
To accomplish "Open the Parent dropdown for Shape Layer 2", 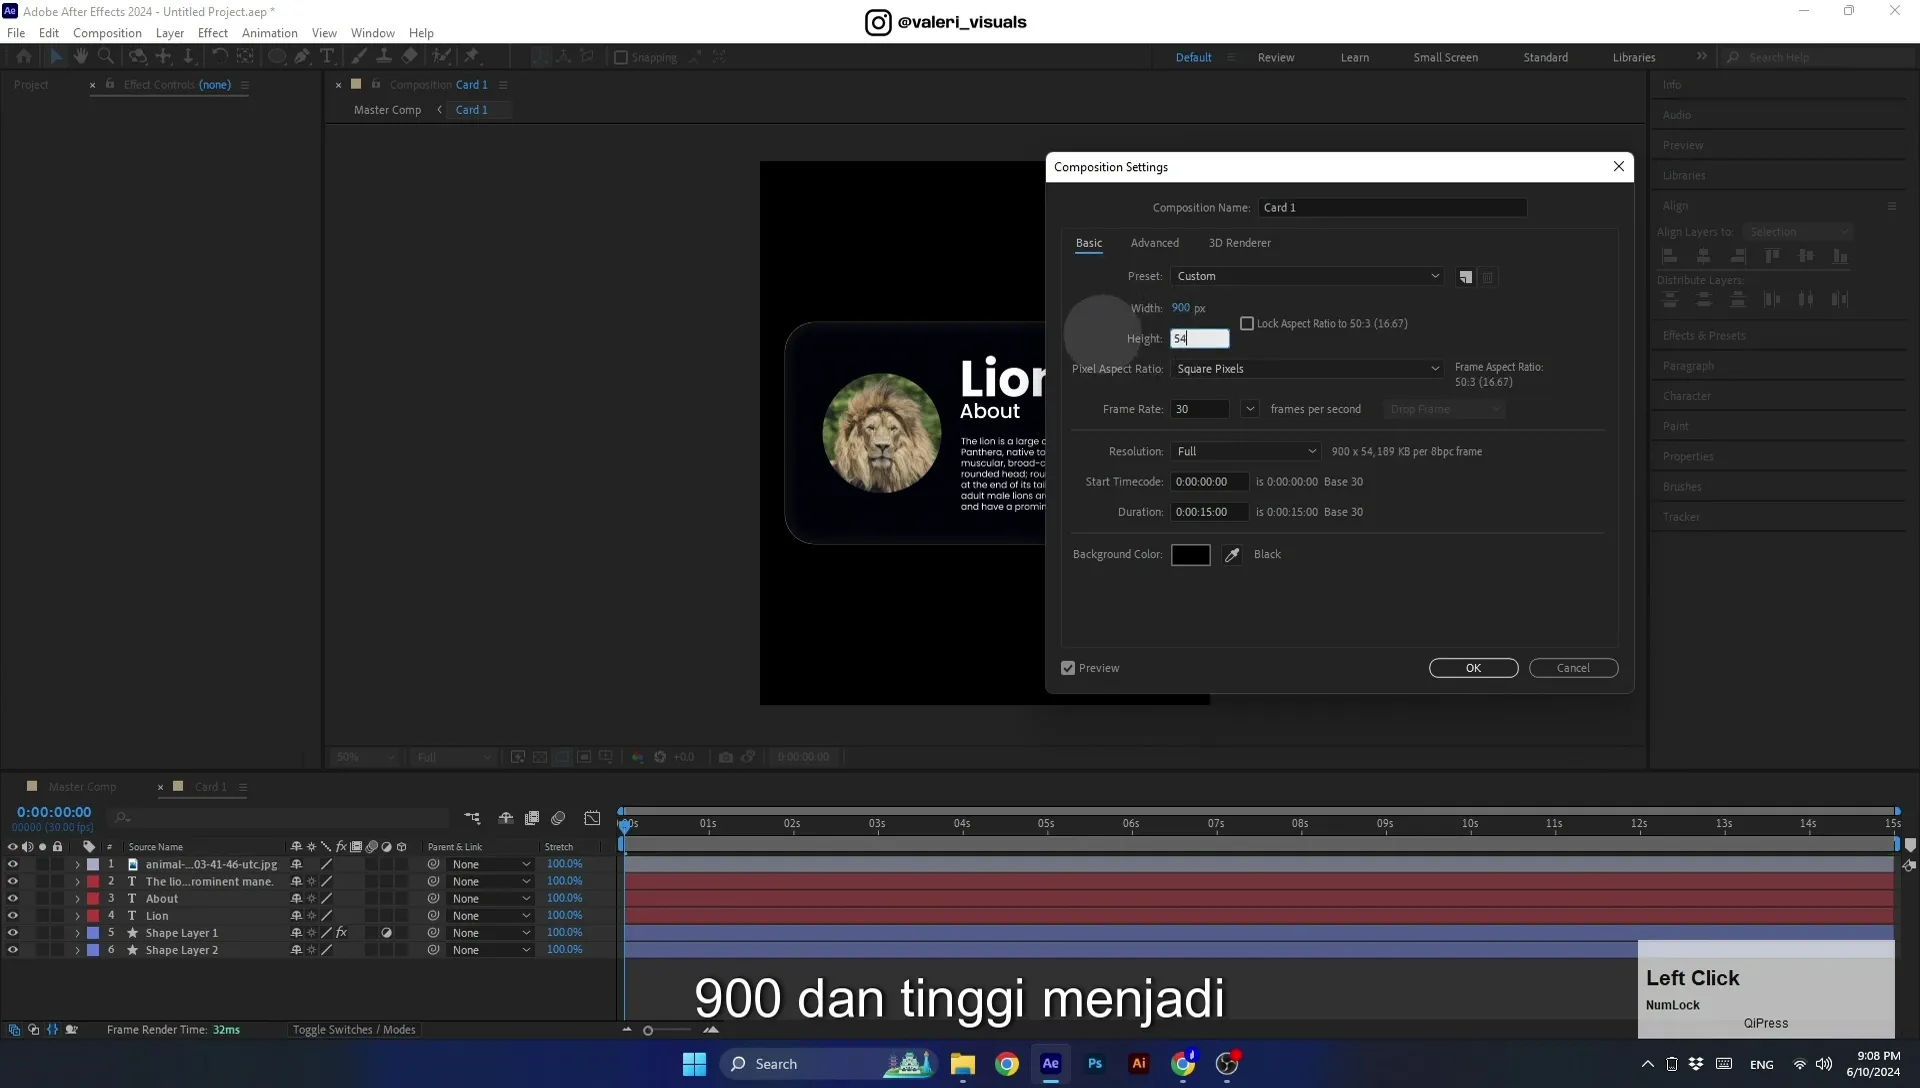I will [x=490, y=950].
